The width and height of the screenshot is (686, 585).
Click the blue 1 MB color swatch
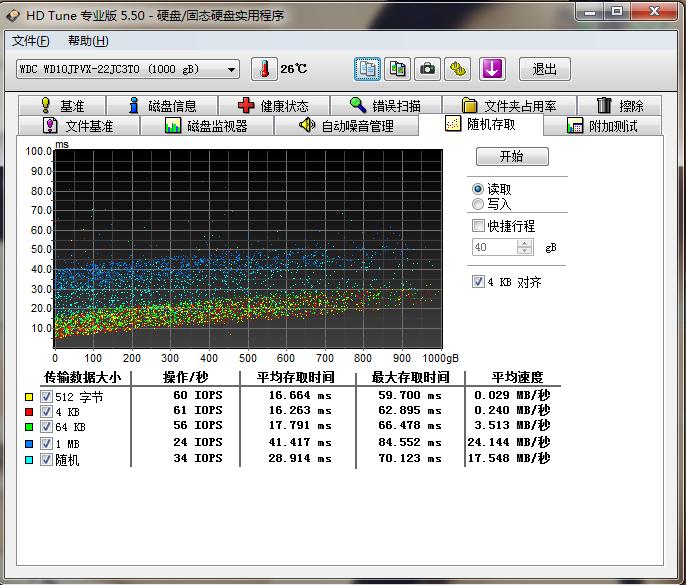click(28, 443)
